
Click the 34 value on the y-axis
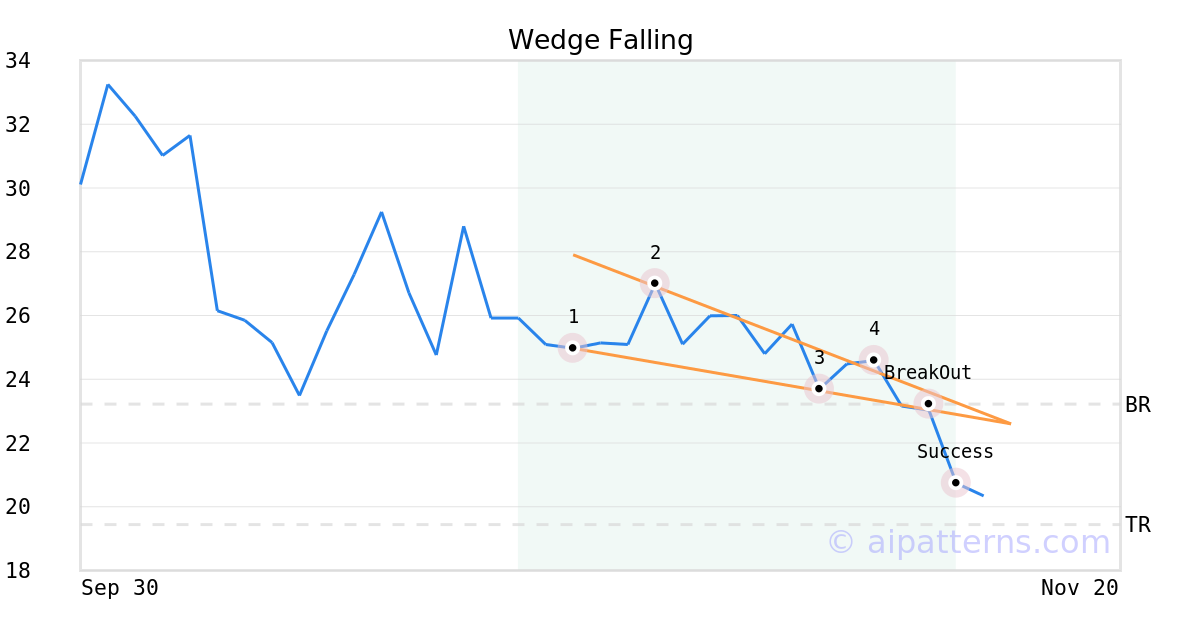pos(17,61)
